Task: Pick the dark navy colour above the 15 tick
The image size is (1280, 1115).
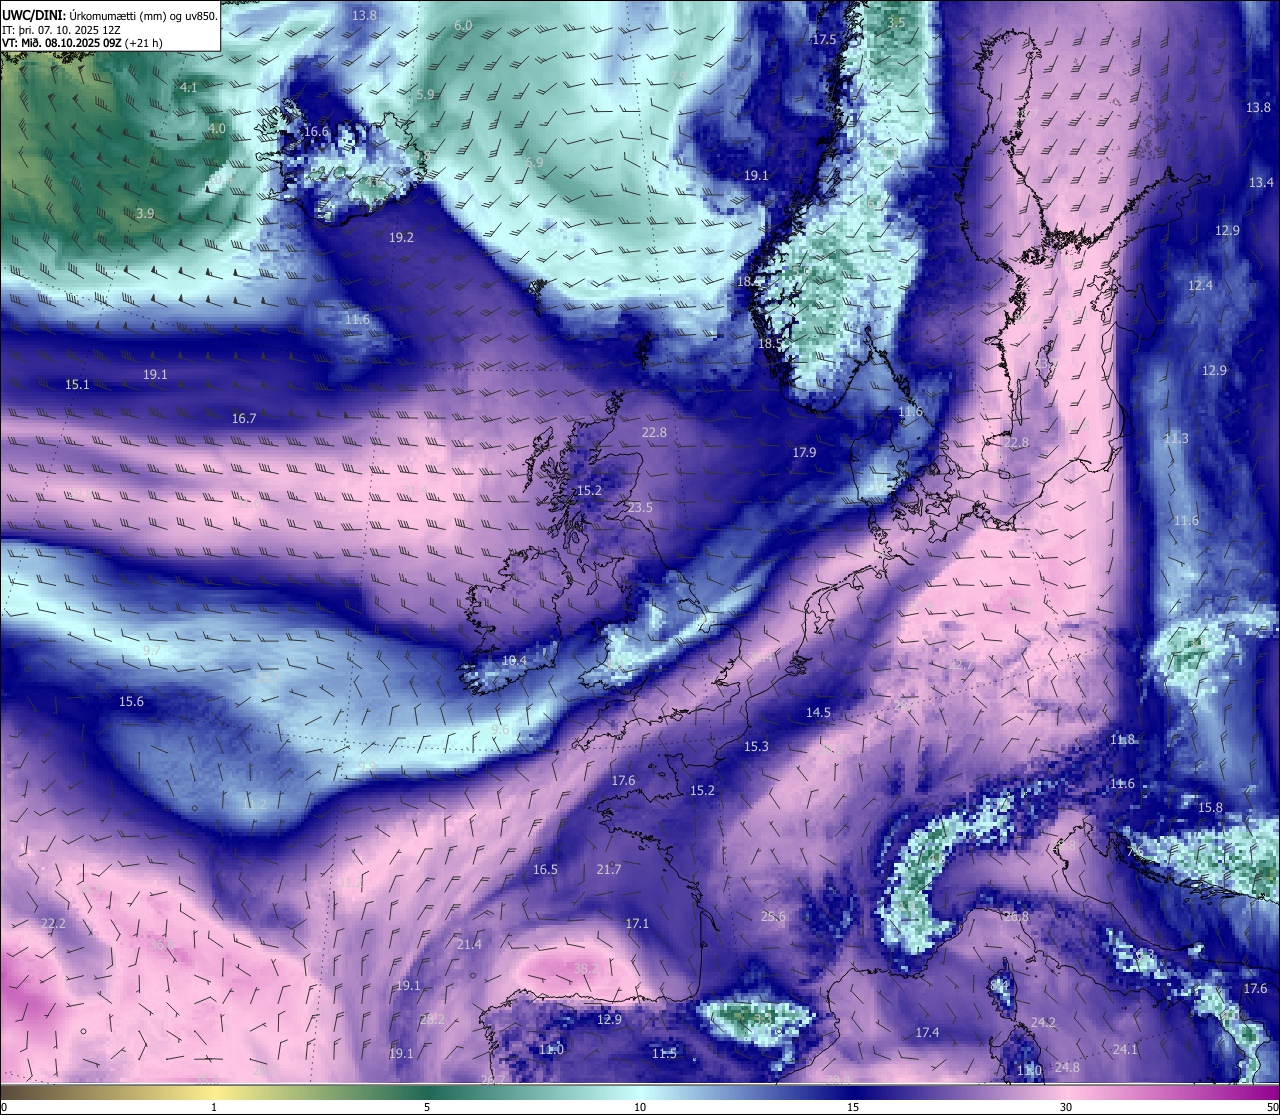Action: tap(853, 1092)
